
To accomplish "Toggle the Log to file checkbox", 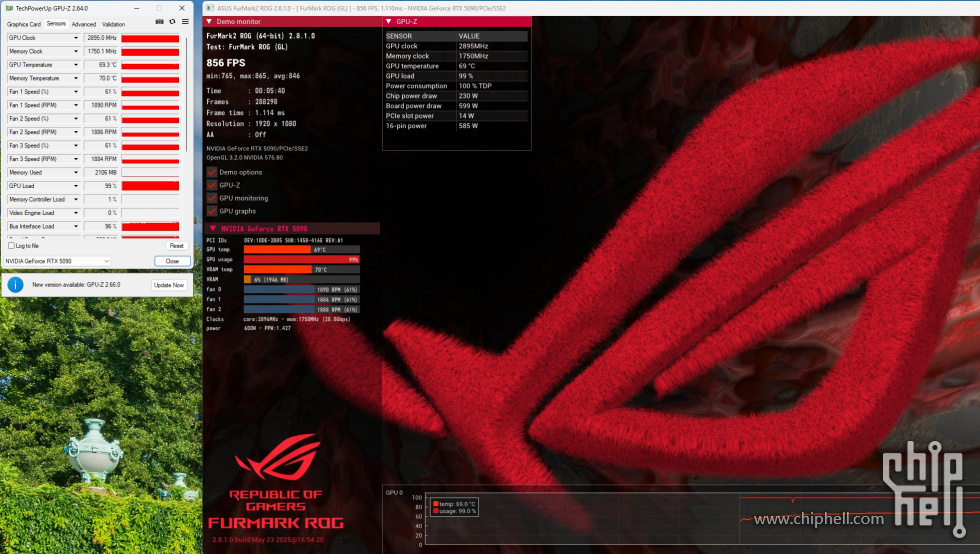I will 11,246.
